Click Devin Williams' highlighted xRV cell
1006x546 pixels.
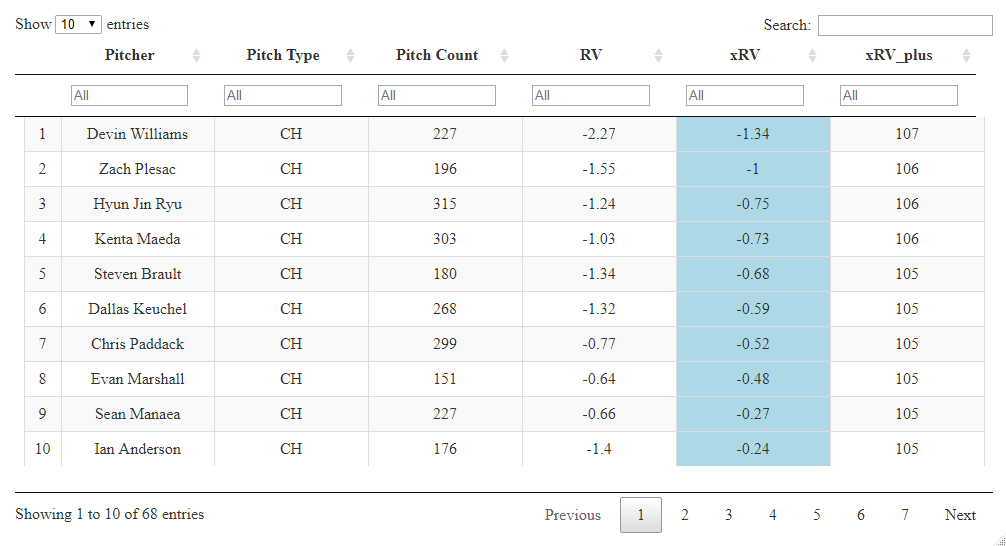point(753,134)
